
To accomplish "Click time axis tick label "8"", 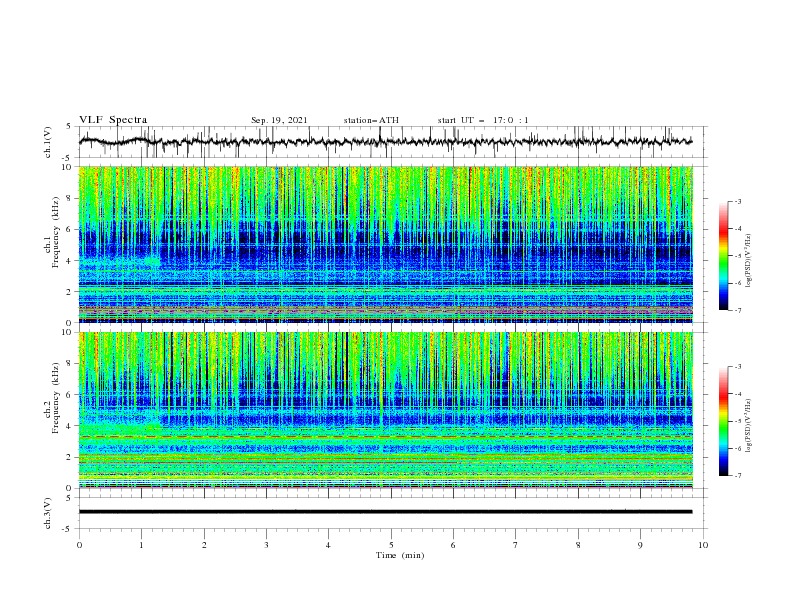I will pyautogui.click(x=578, y=545).
